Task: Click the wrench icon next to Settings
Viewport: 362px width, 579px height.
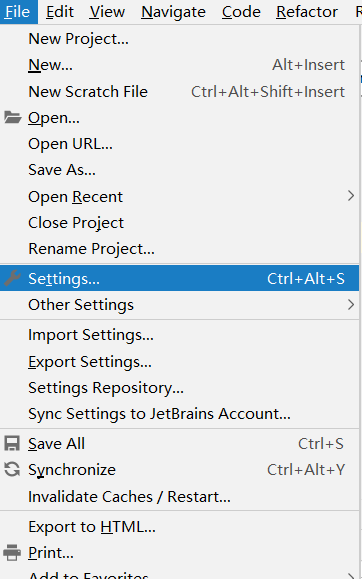Action: click(12, 278)
